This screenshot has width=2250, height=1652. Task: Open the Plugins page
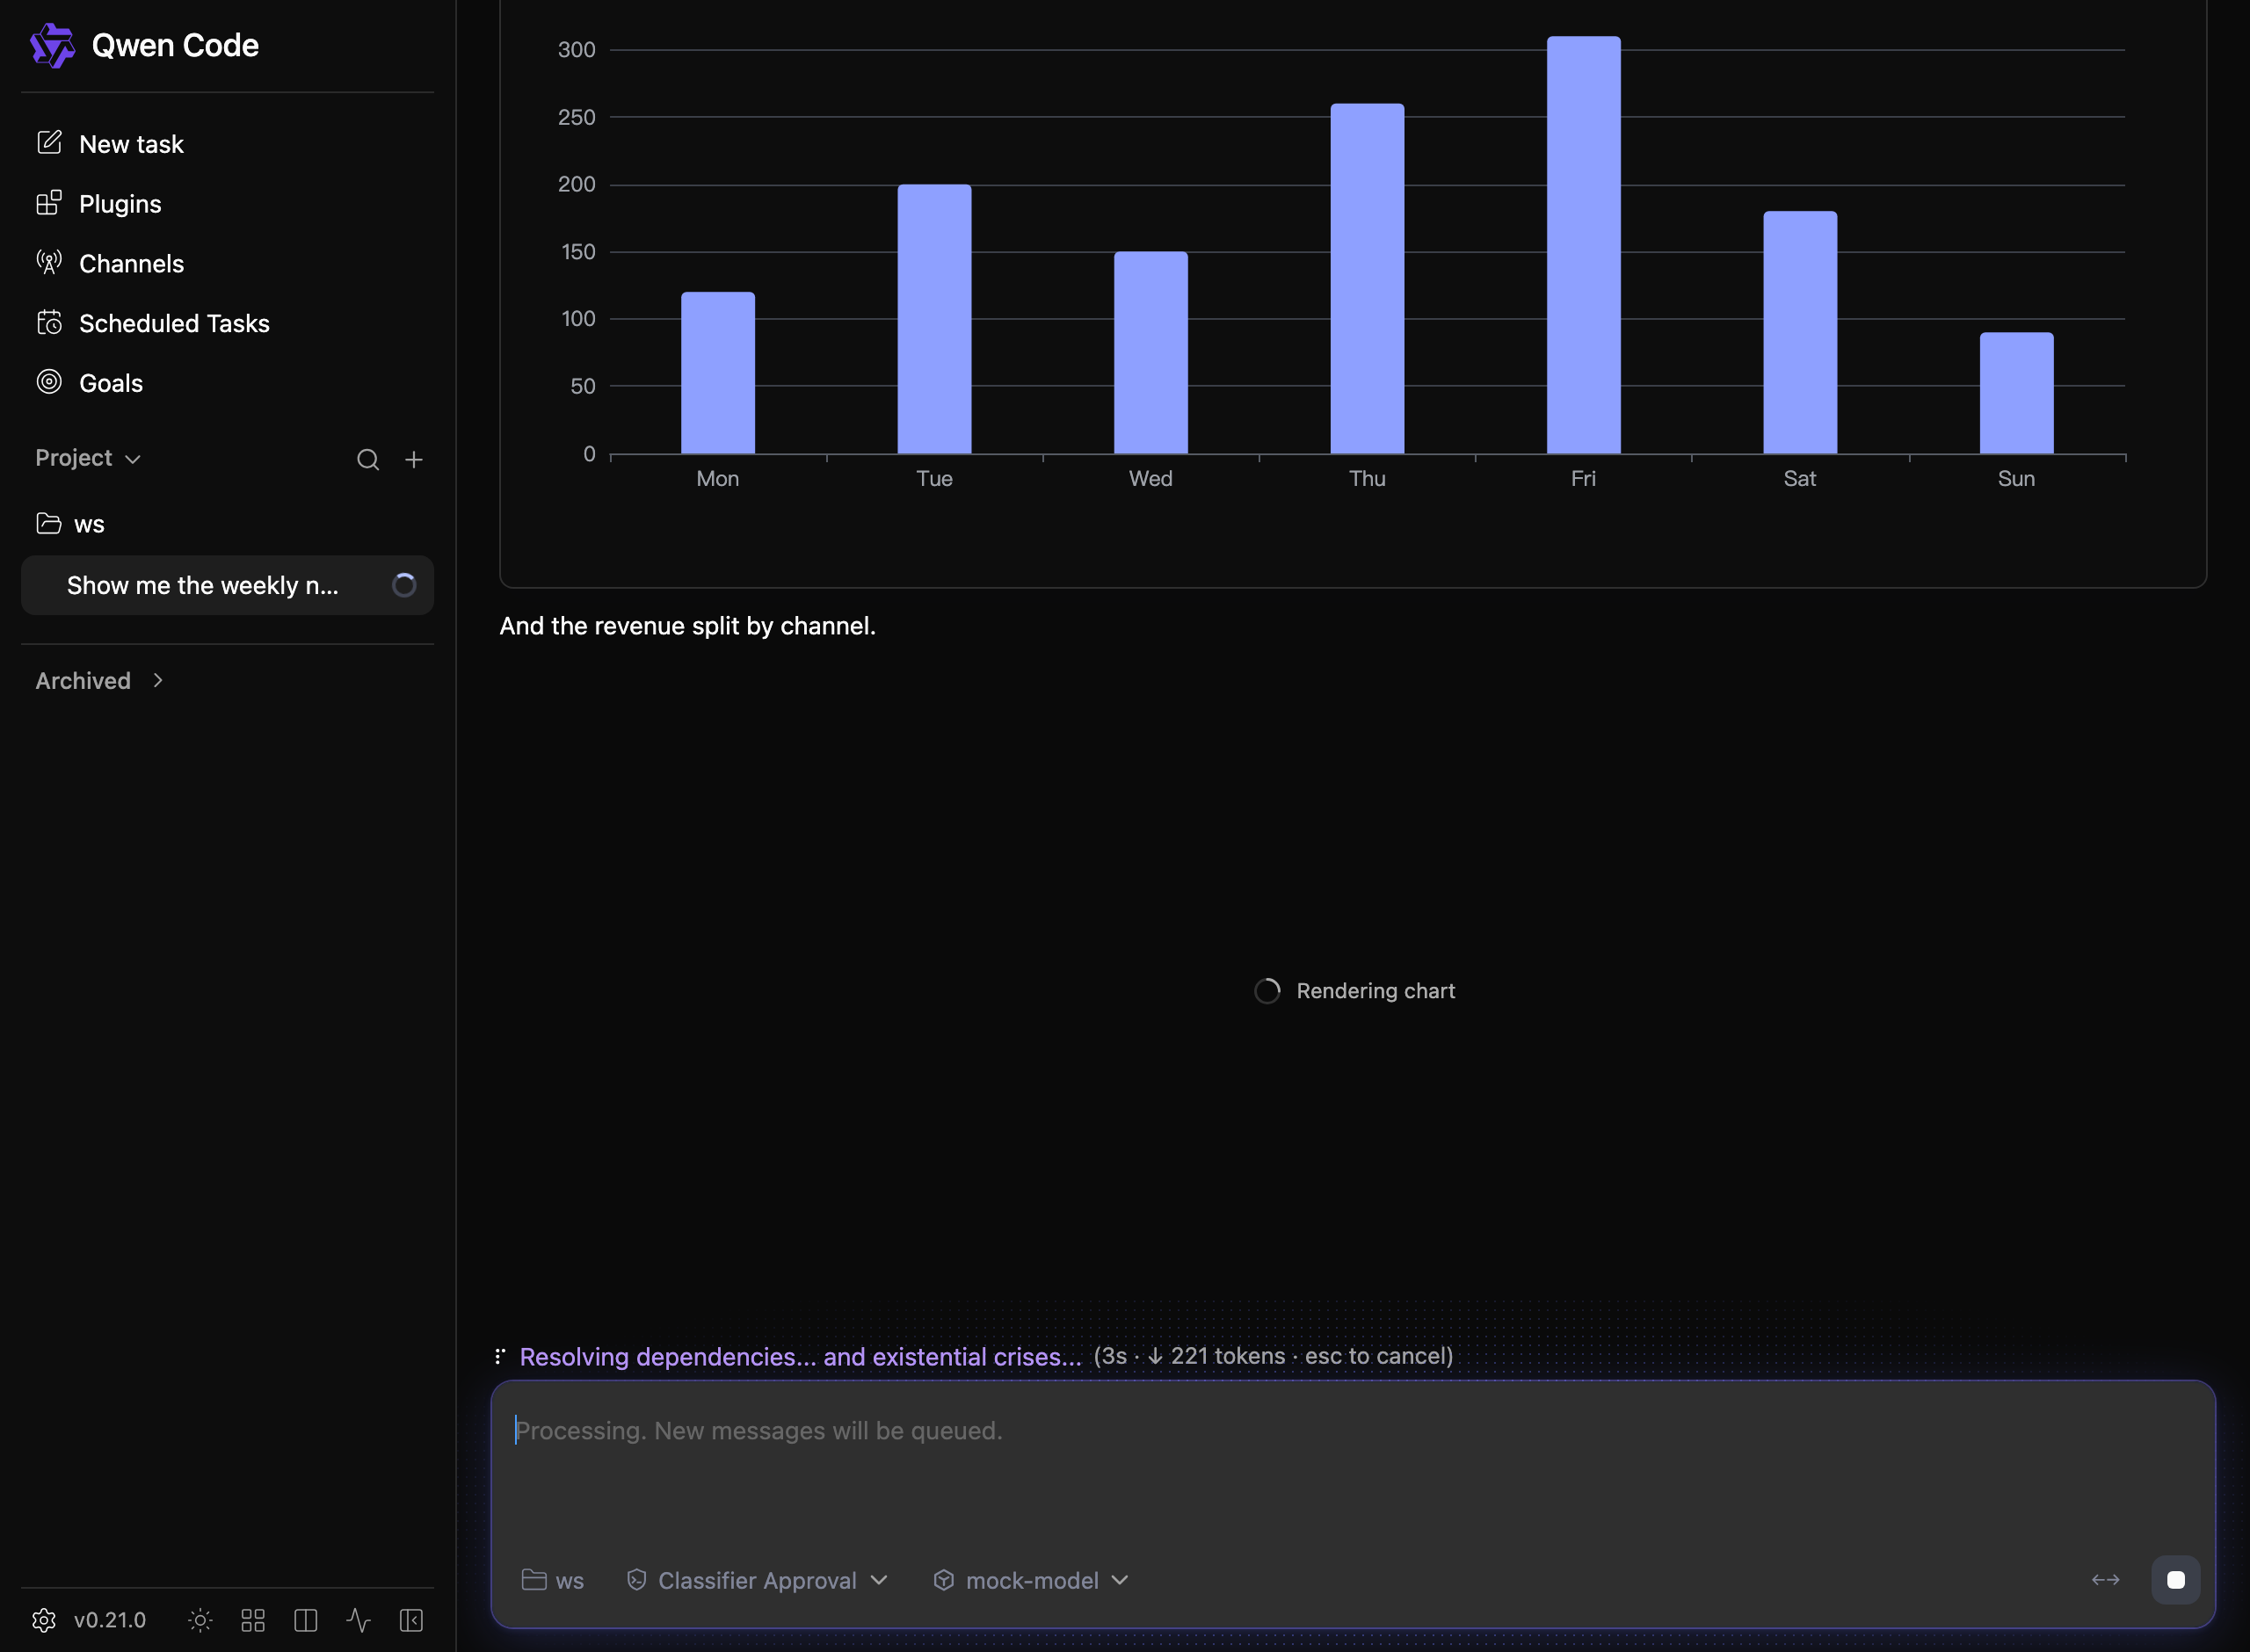(x=99, y=204)
